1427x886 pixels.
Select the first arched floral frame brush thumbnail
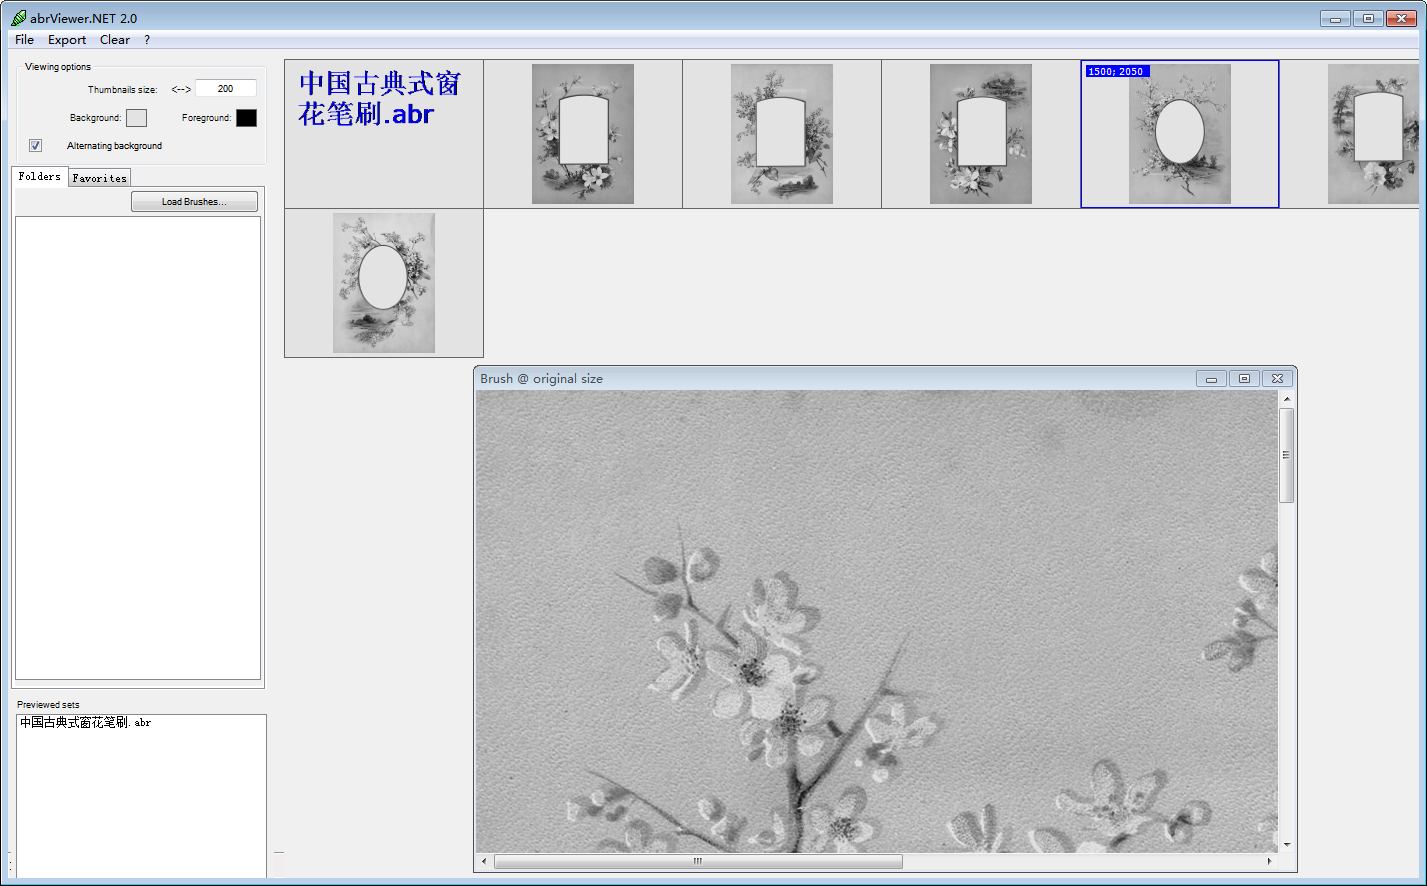(583, 134)
